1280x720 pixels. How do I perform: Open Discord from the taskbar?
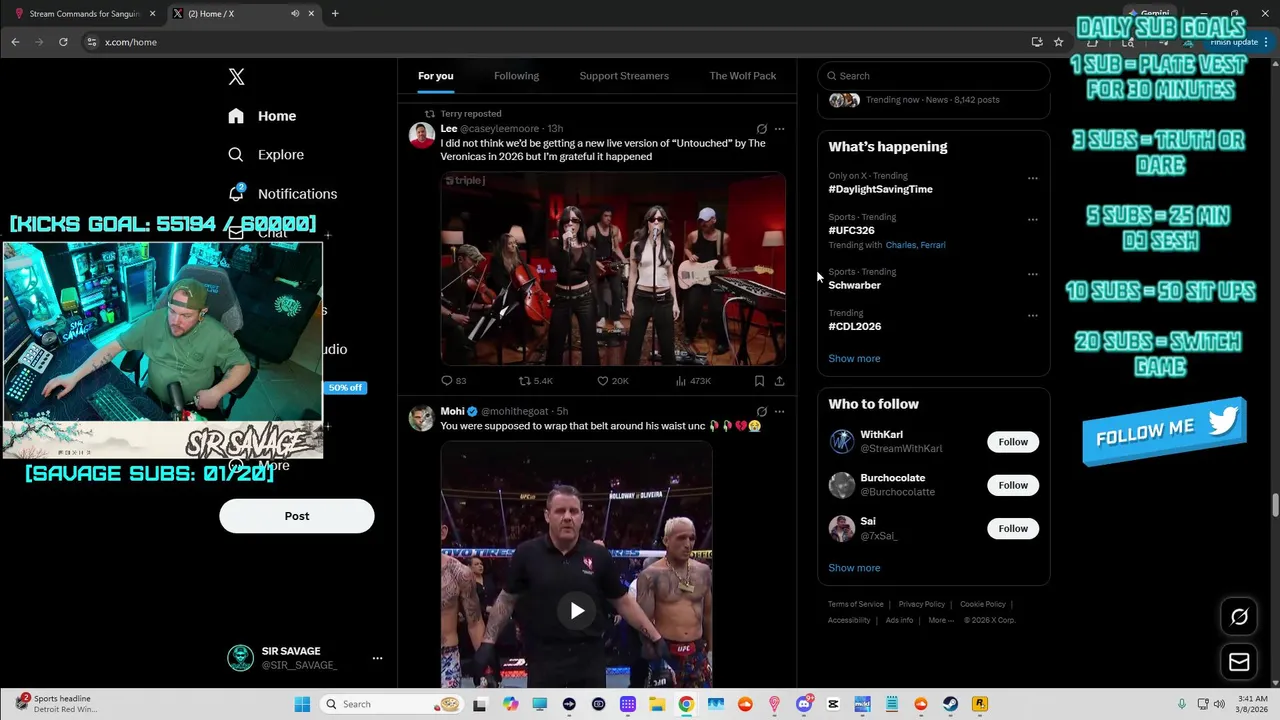pyautogui.click(x=804, y=704)
